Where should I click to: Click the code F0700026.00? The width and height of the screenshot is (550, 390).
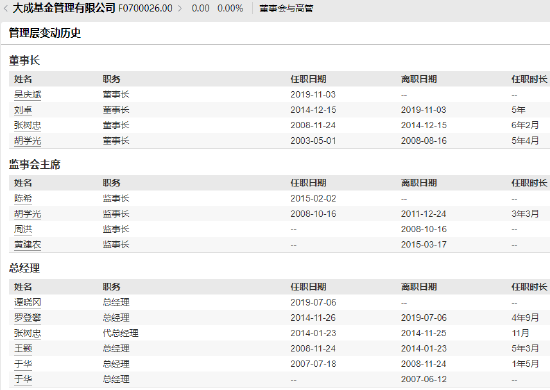point(145,8)
